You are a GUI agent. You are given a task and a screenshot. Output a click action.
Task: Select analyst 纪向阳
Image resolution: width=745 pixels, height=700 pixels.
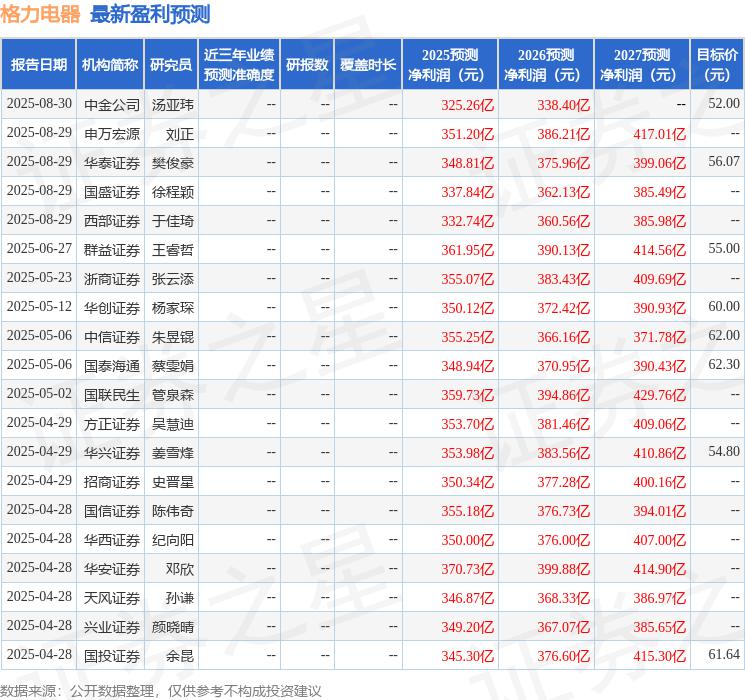point(172,540)
